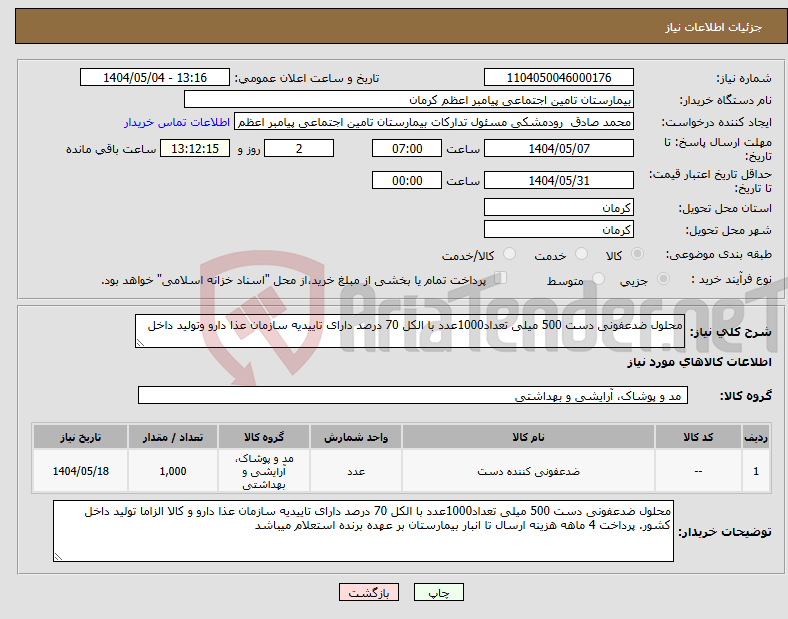The height and width of the screenshot is (619, 788).
Task: Click the remaining time 13:12:15 field
Action: pos(195,148)
